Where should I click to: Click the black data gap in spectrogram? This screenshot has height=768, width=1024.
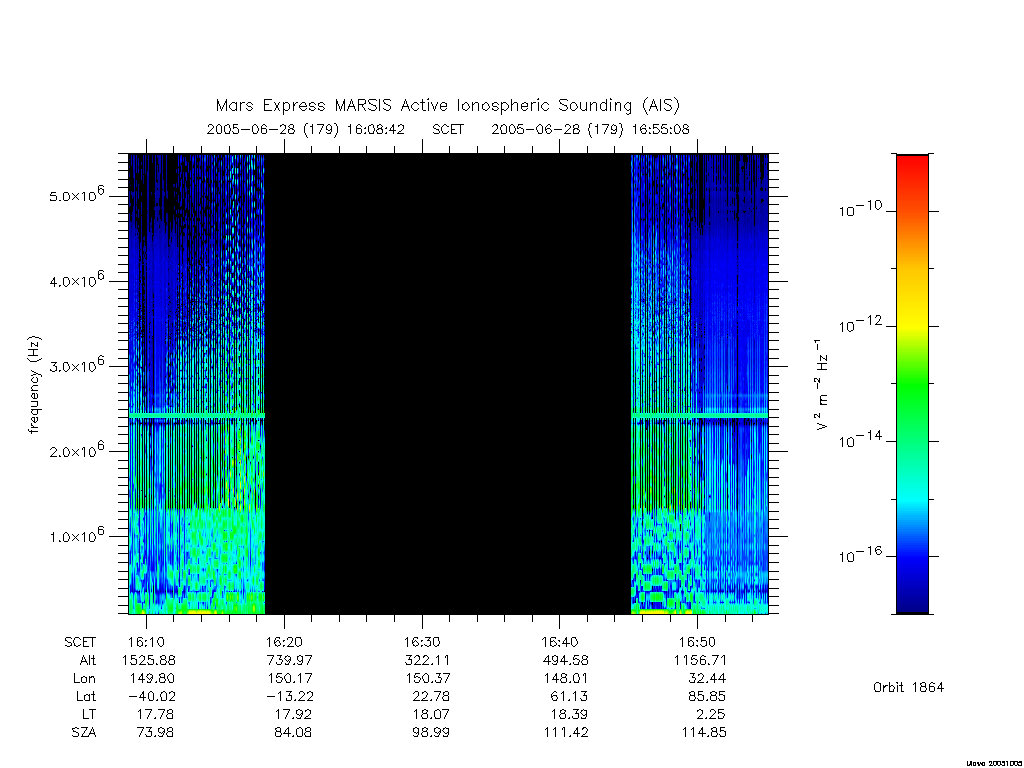click(448, 384)
